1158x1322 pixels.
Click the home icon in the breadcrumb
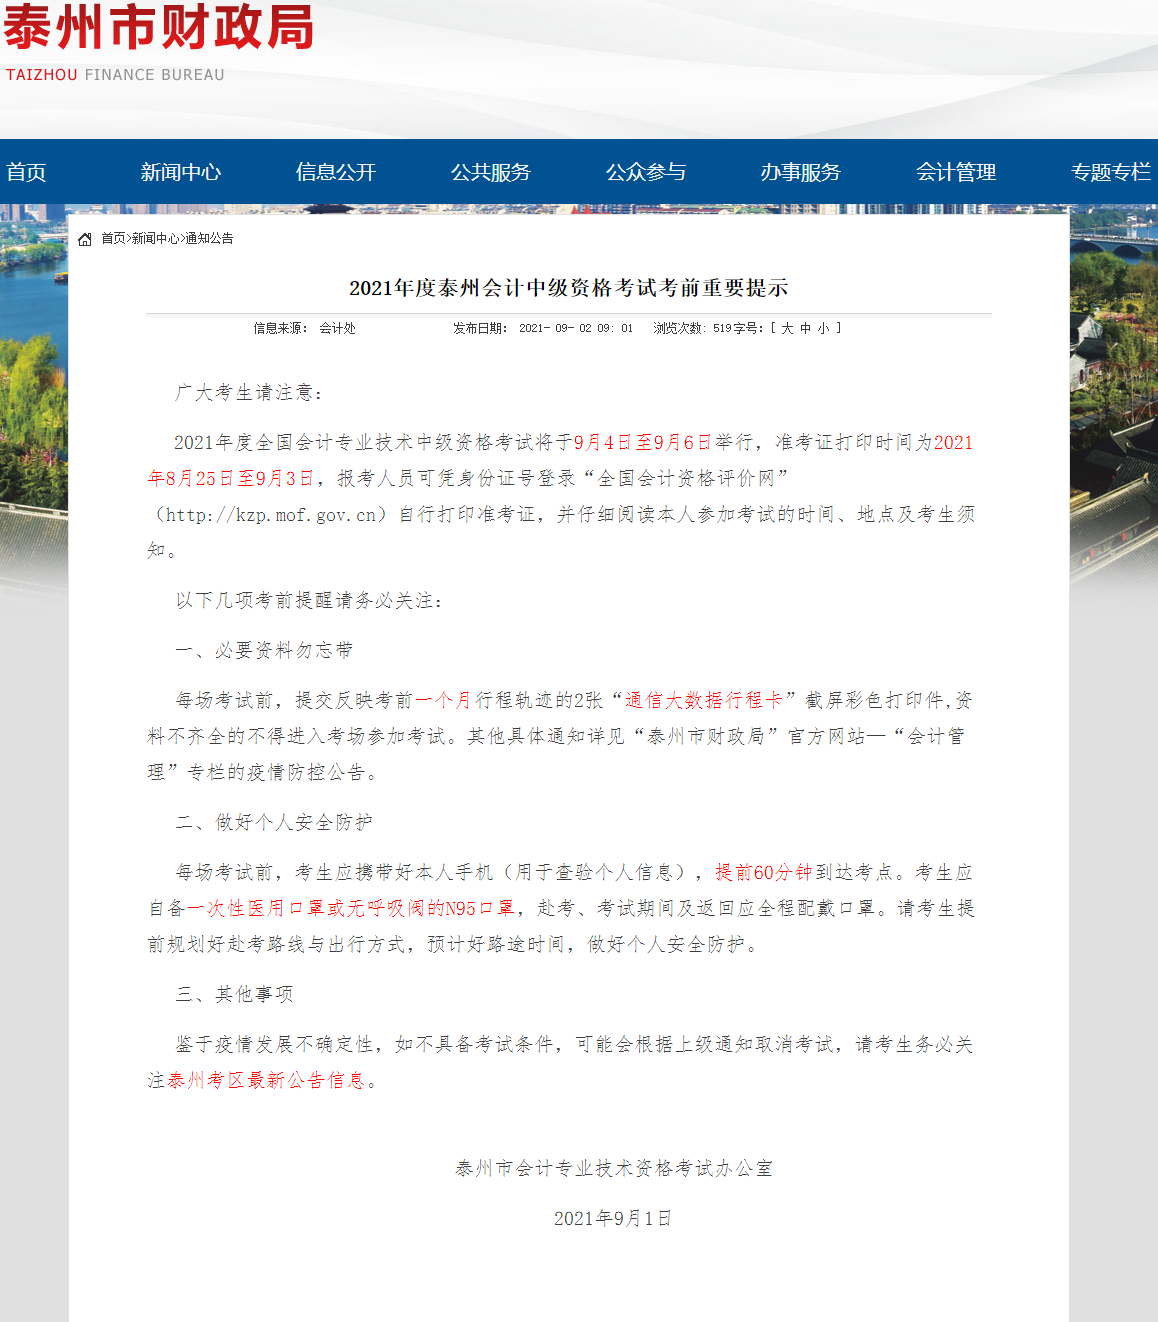(x=85, y=239)
